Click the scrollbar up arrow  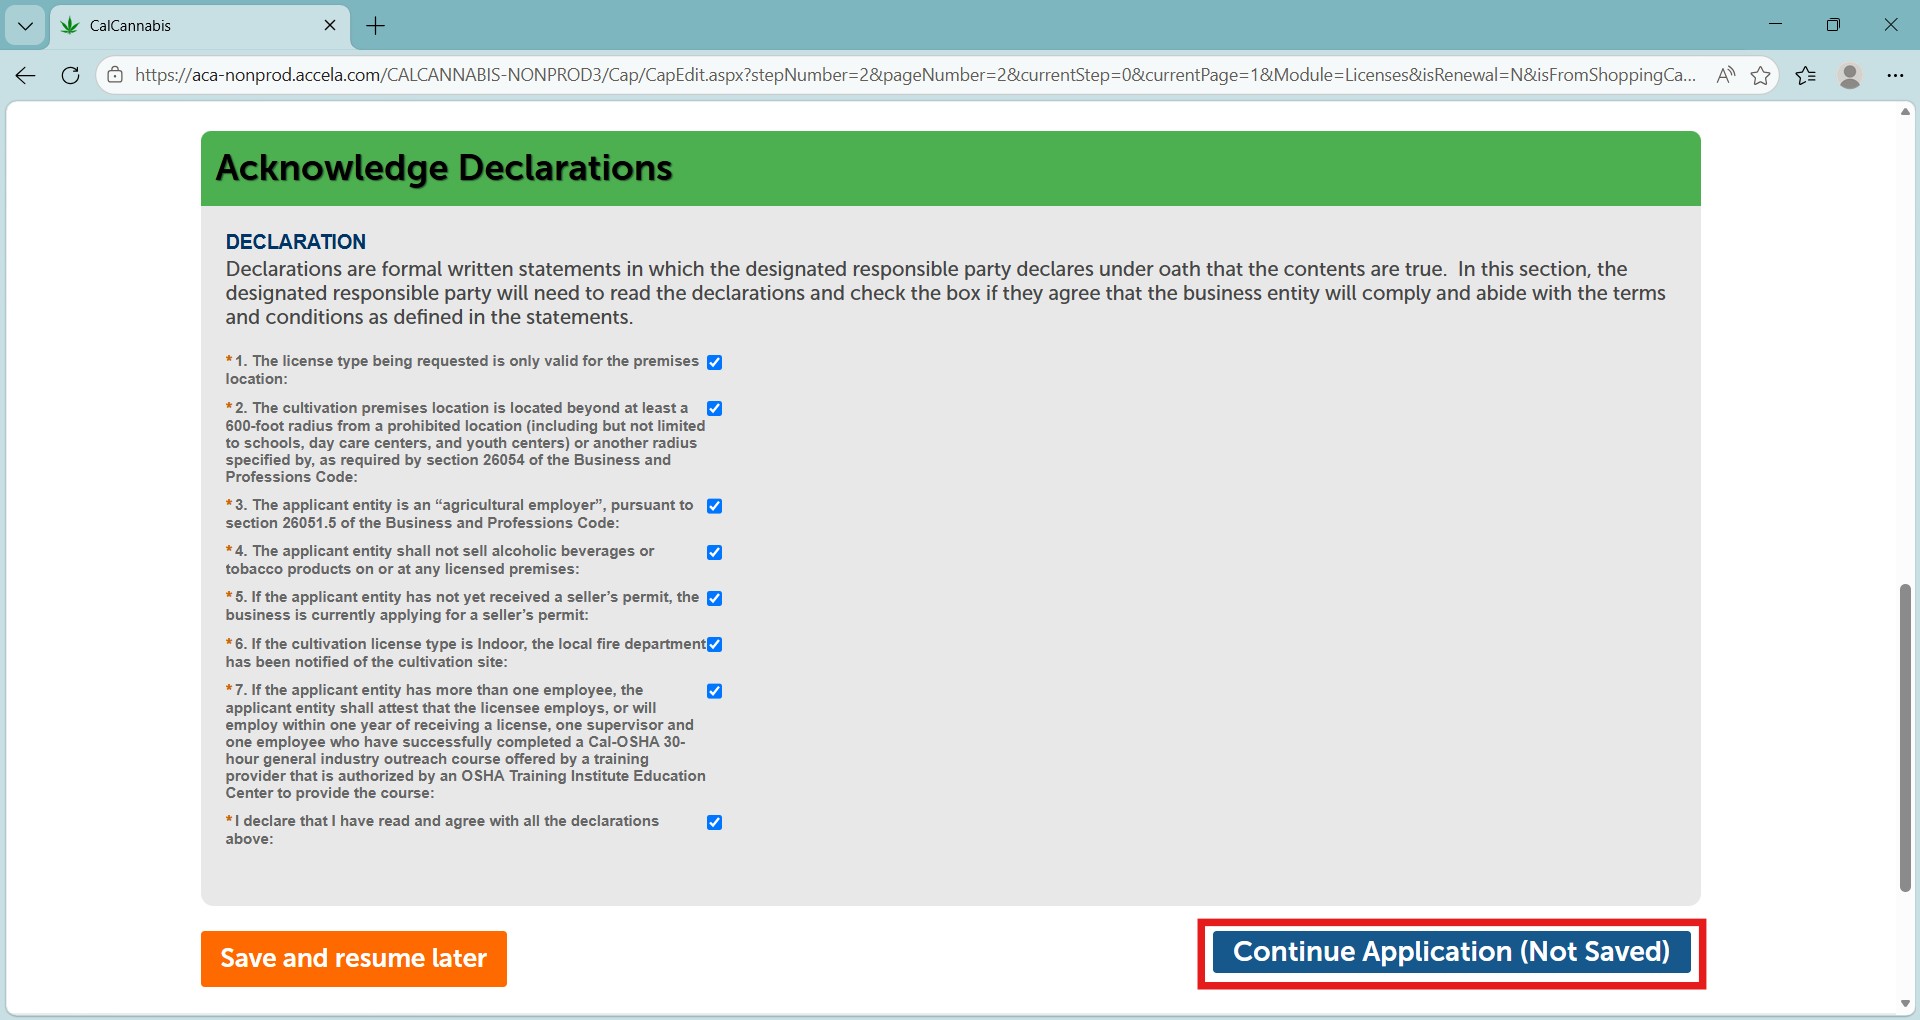pyautogui.click(x=1905, y=112)
